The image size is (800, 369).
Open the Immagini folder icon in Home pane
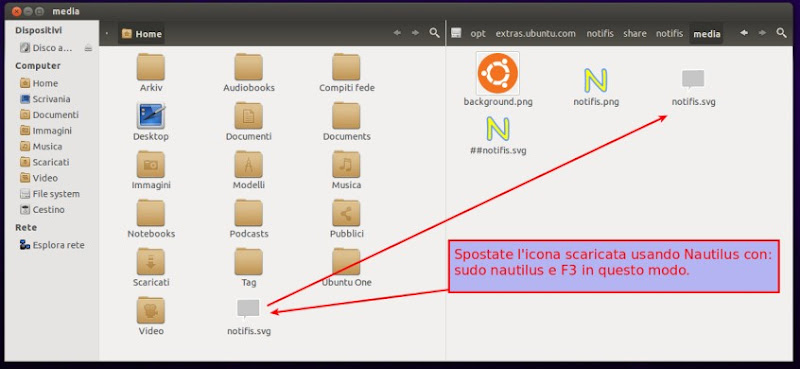click(x=151, y=170)
